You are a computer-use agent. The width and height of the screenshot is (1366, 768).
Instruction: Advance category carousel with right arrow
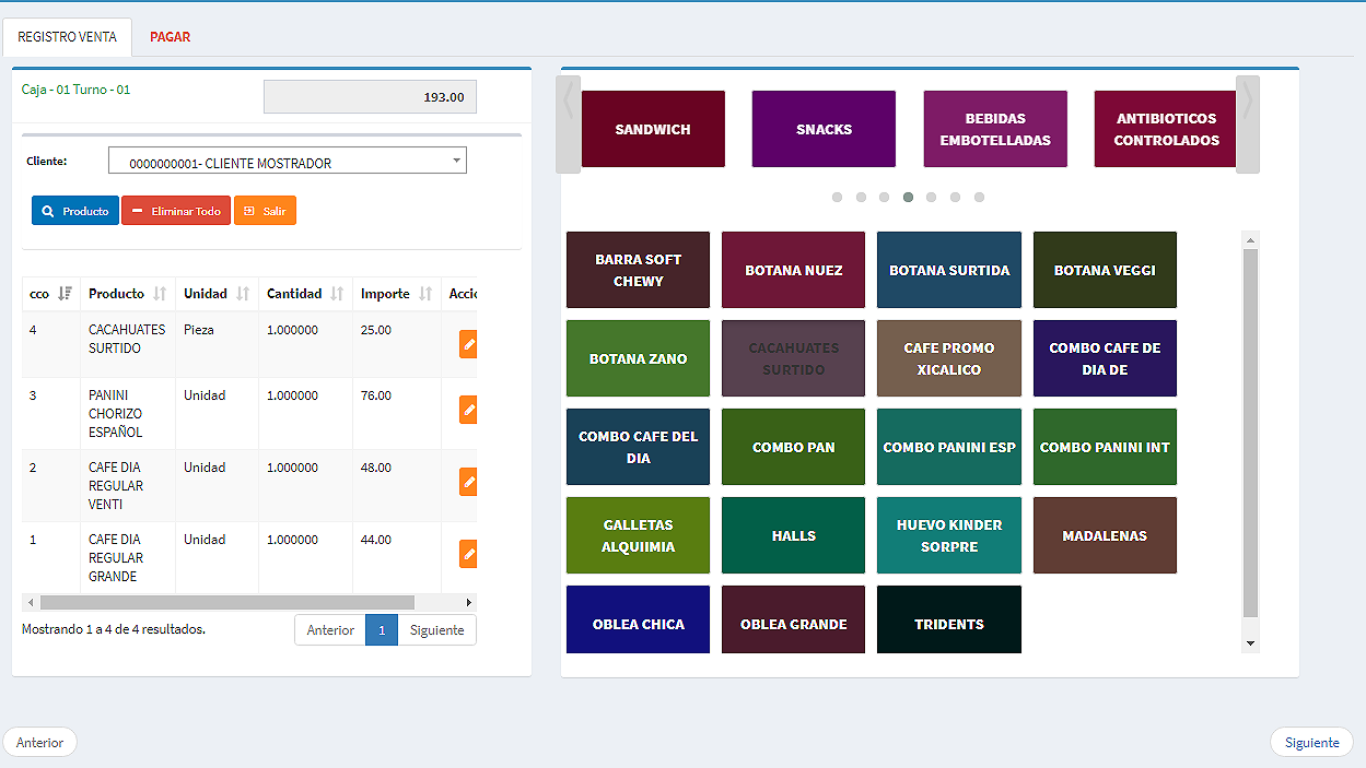1247,124
